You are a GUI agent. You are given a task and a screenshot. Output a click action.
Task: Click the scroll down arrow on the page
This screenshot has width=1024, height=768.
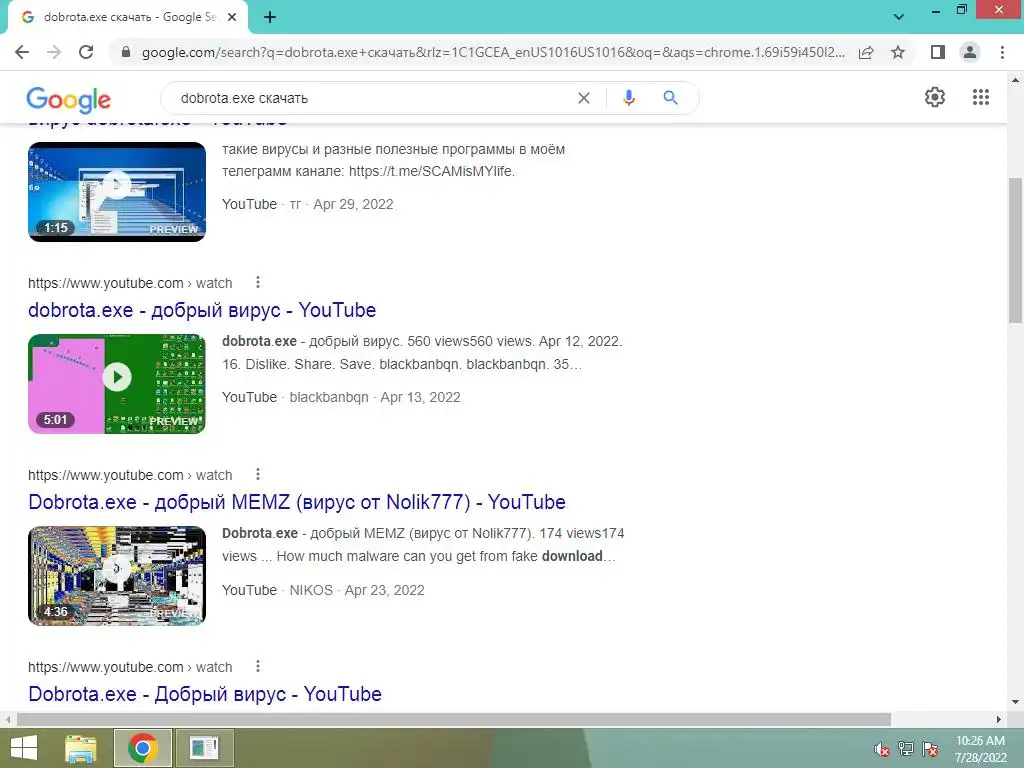coord(1015,702)
